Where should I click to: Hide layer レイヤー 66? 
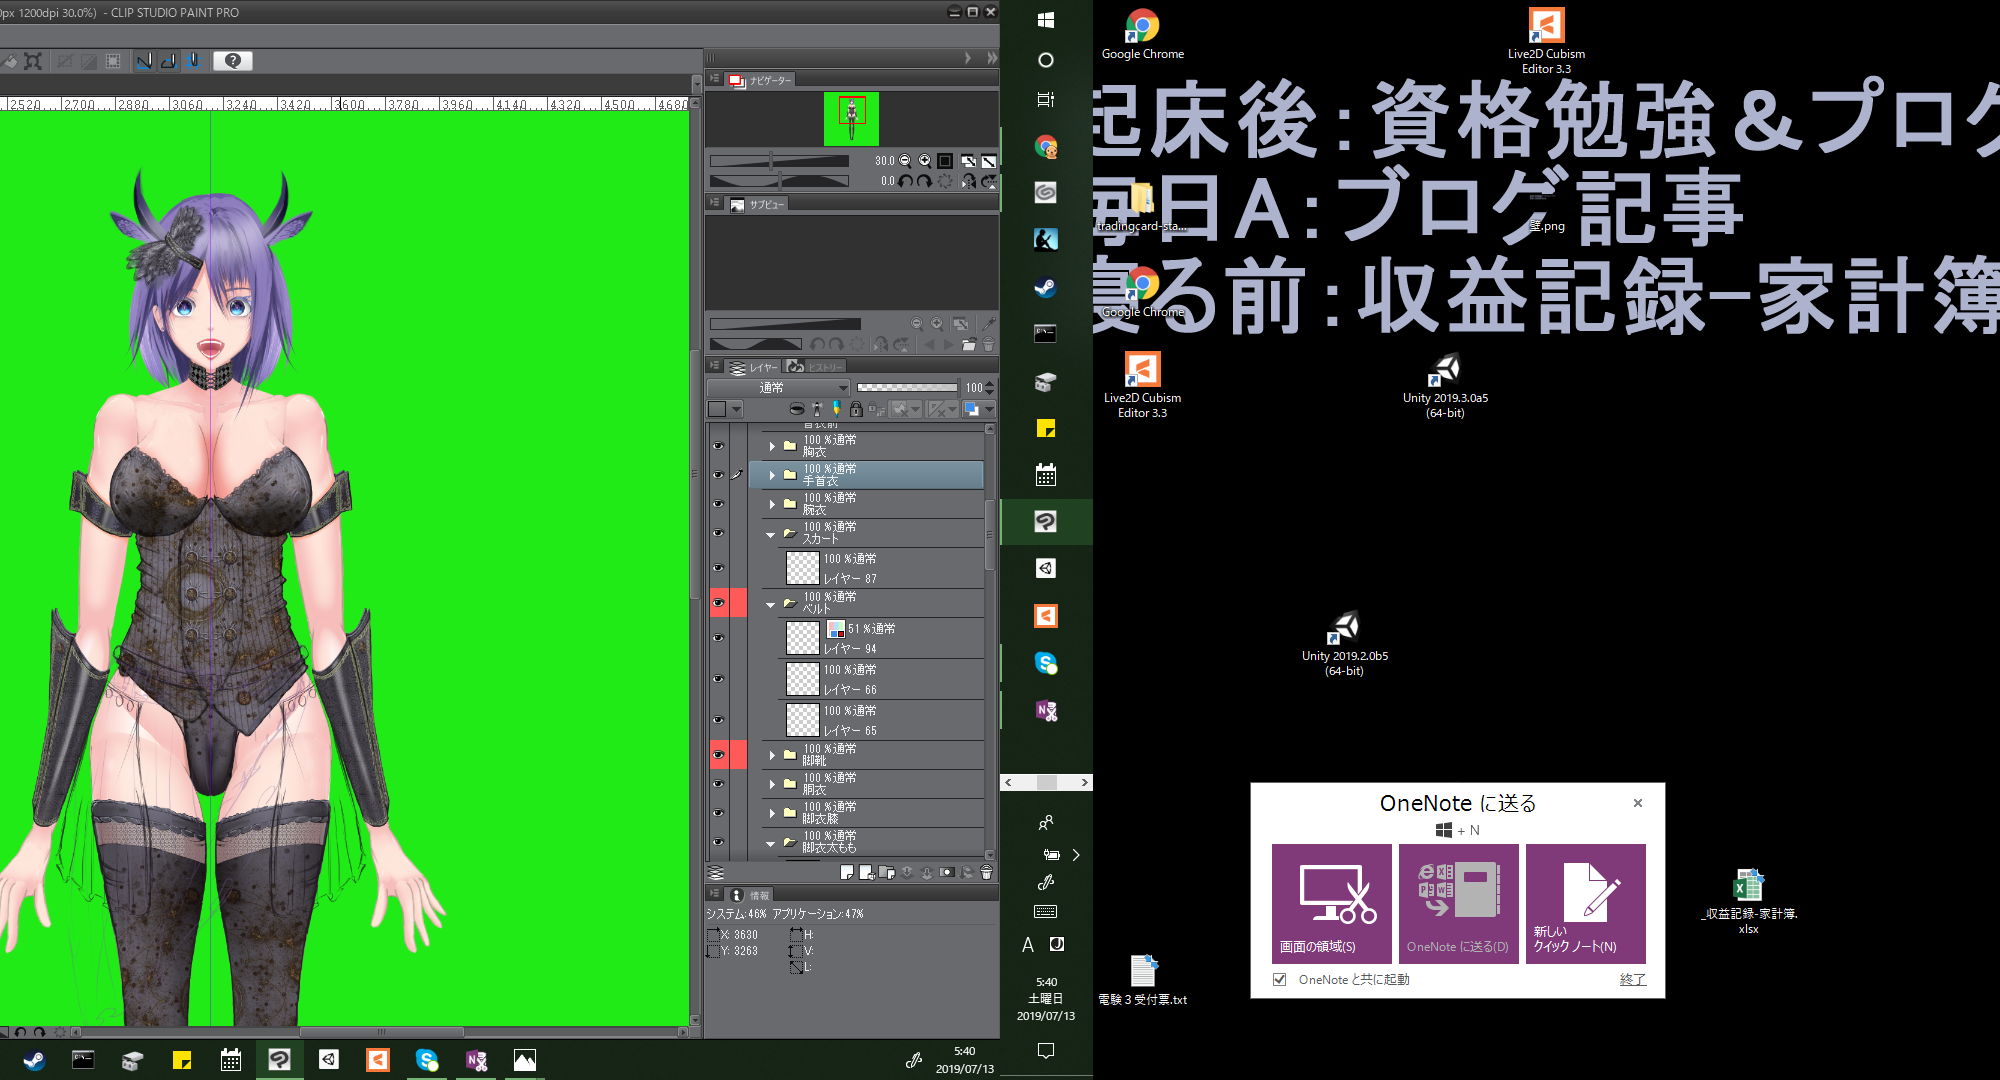pyautogui.click(x=718, y=679)
